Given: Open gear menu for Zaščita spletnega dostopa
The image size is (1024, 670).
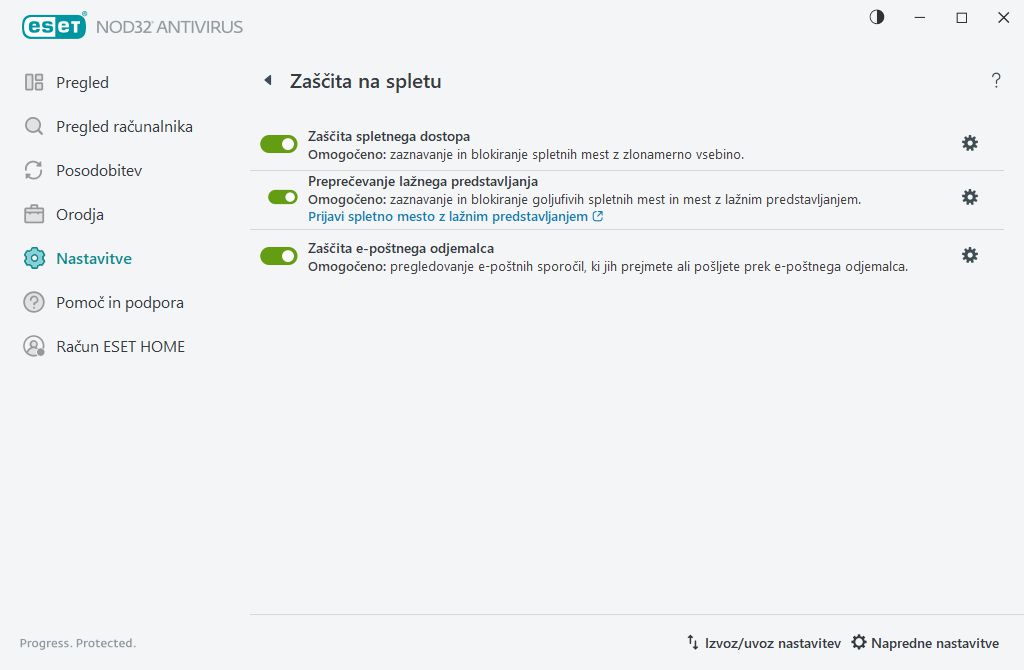Looking at the screenshot, I should [x=969, y=143].
